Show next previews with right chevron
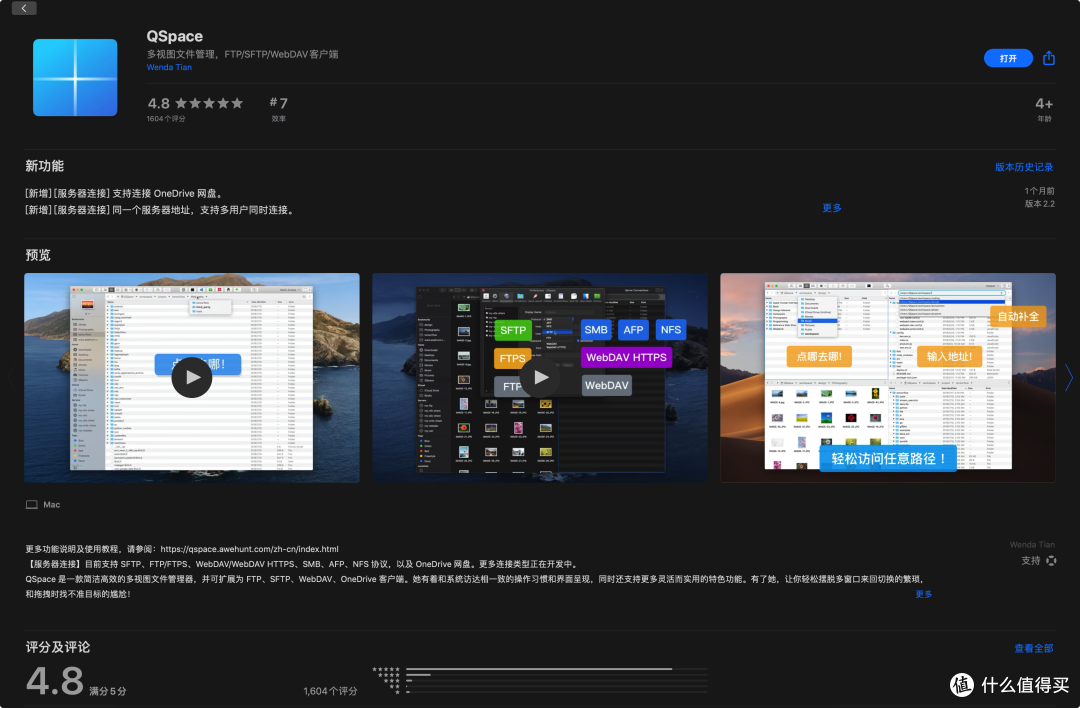The image size is (1080, 708). coord(1068,377)
